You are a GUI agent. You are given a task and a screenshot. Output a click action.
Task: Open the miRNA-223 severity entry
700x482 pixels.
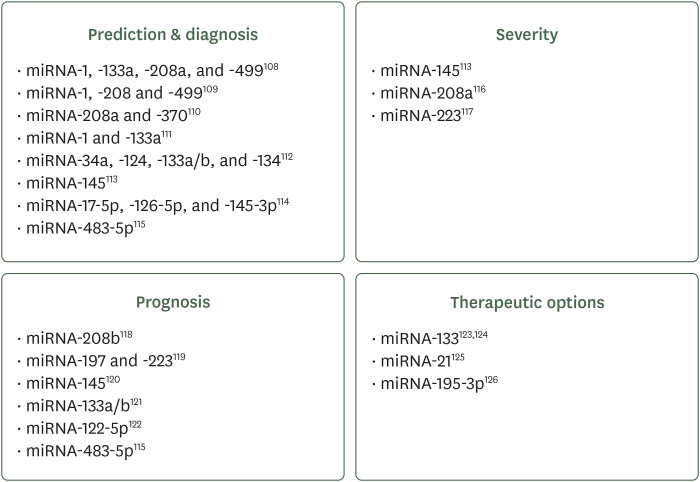(415, 116)
